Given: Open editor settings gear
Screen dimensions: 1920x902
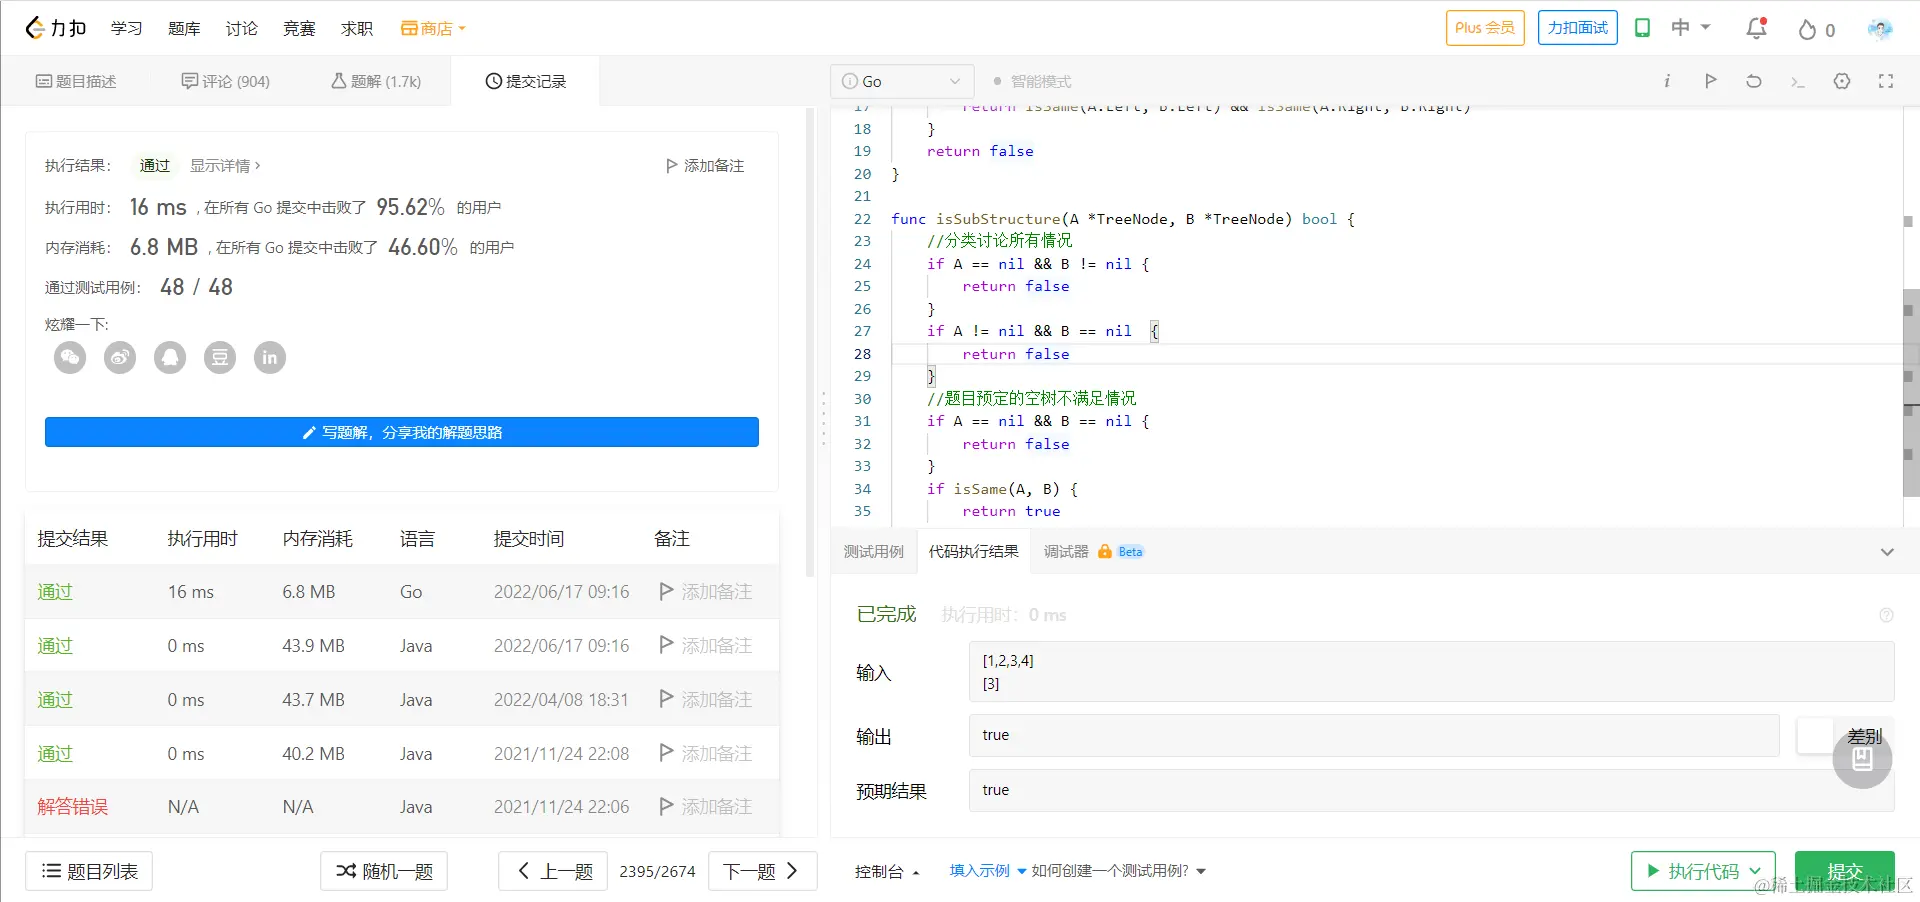Looking at the screenshot, I should click(x=1842, y=81).
